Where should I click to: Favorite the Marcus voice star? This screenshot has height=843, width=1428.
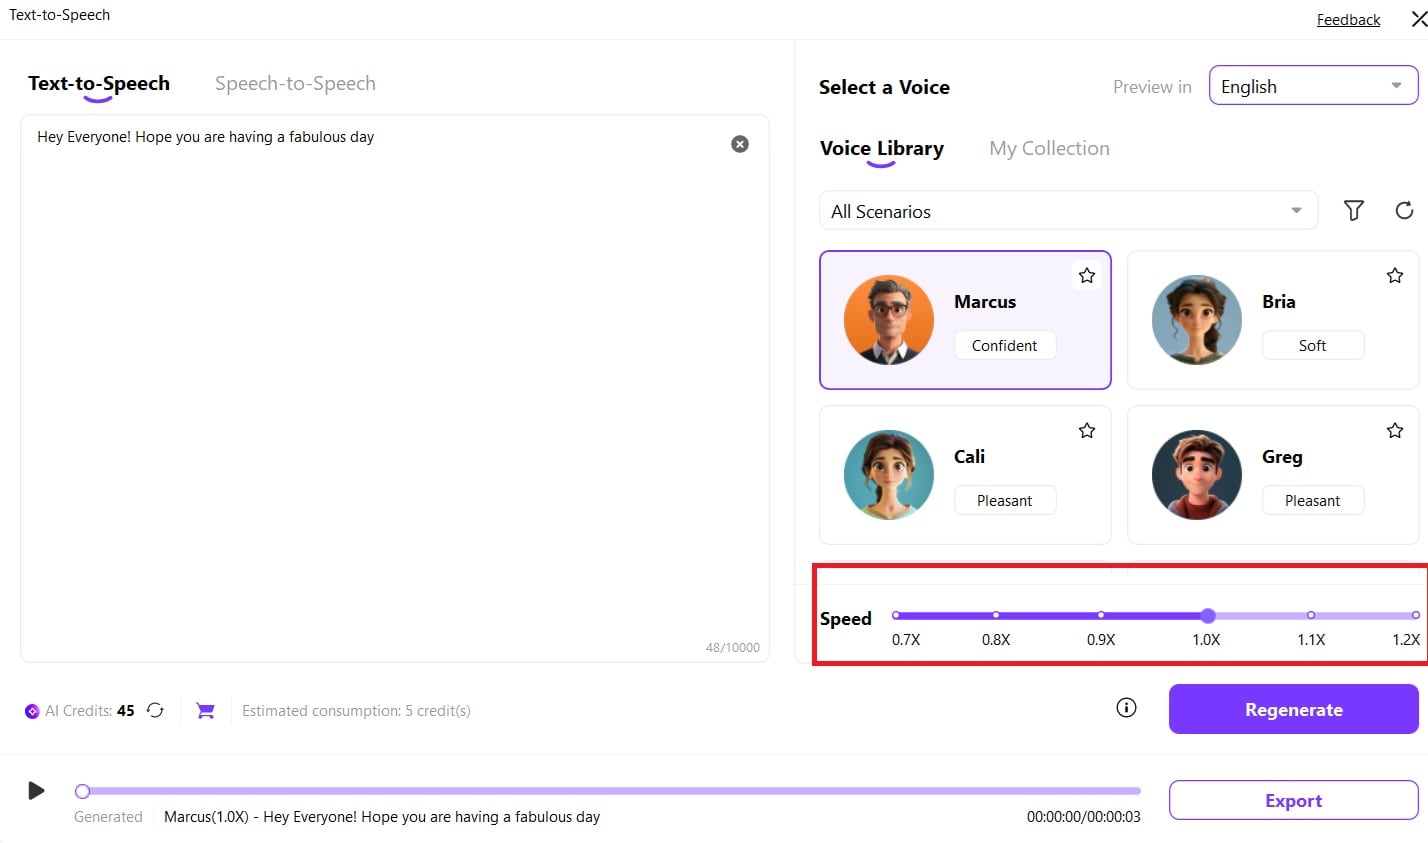pyautogui.click(x=1087, y=275)
